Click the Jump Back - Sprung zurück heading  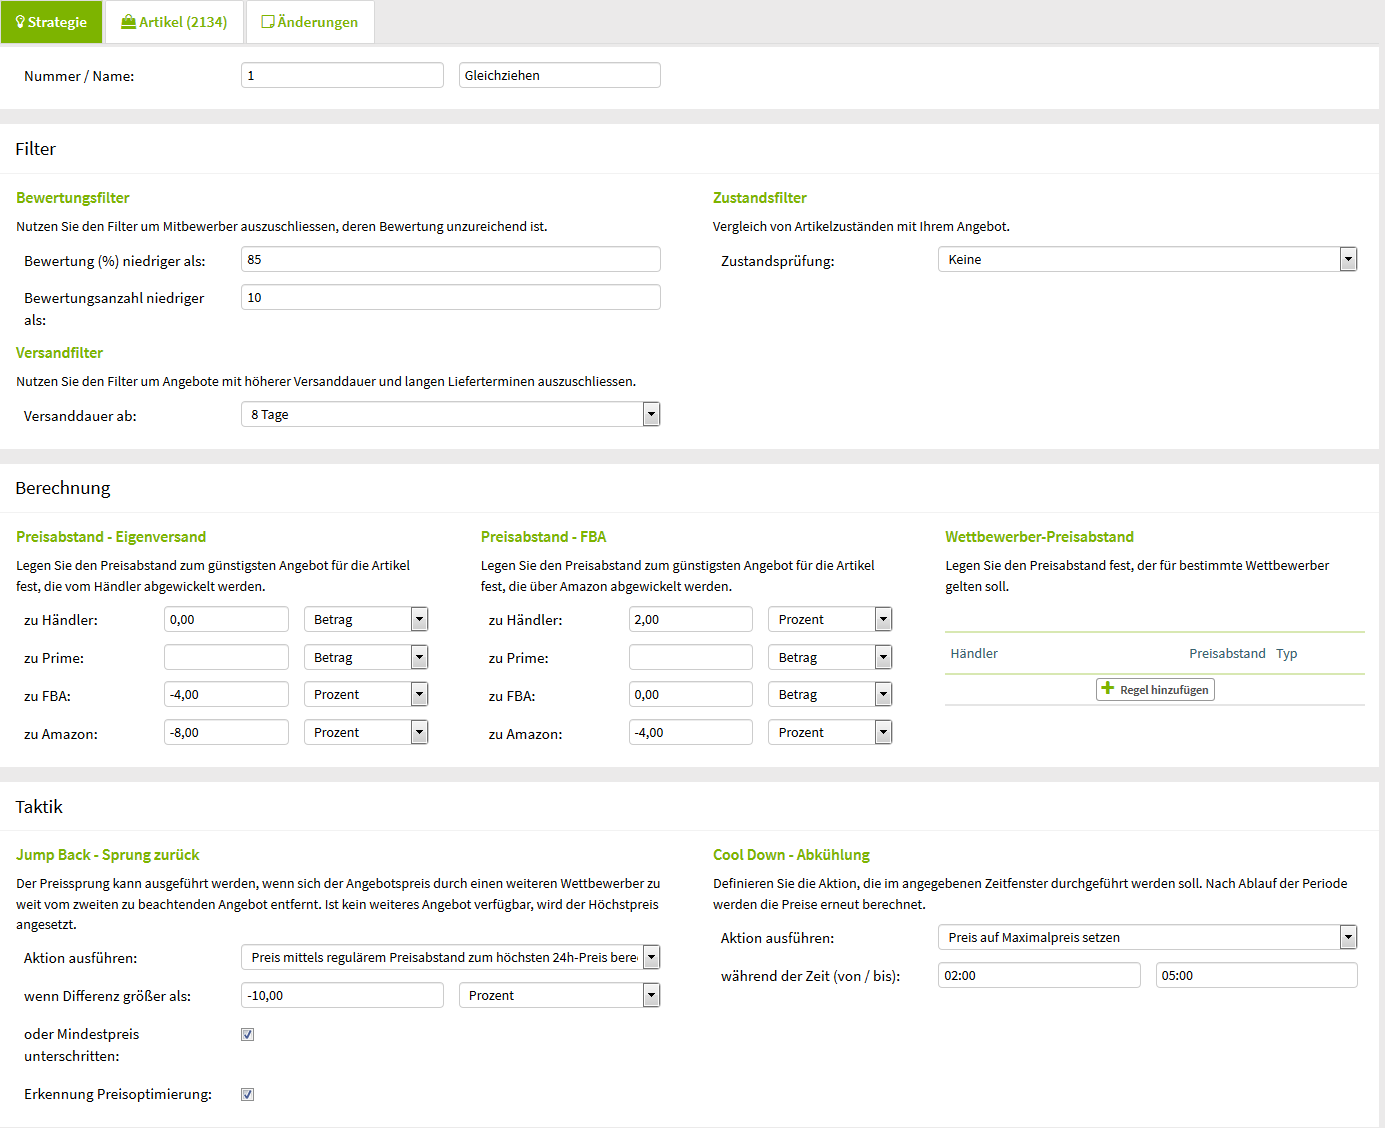coord(108,855)
